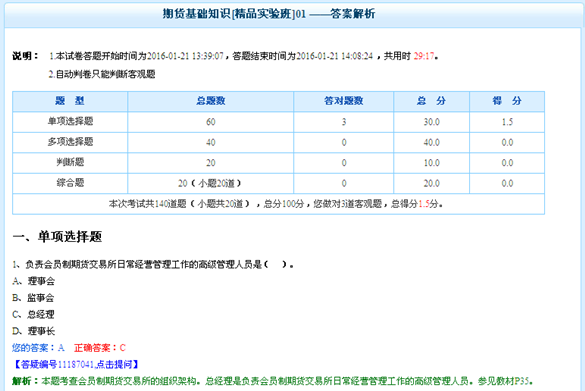Click the green 解析 explanation text
Viewport: 585px width, 391px height.
coord(272,381)
